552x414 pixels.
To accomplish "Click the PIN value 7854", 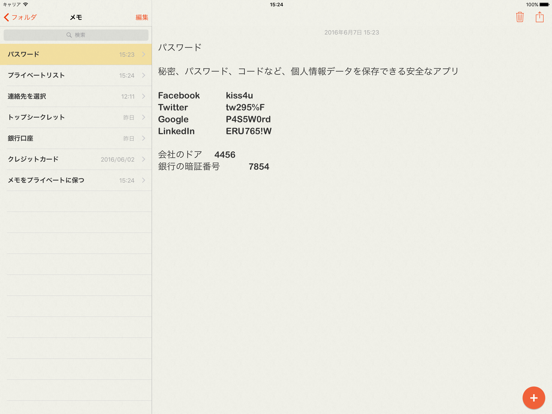I will pos(259,167).
